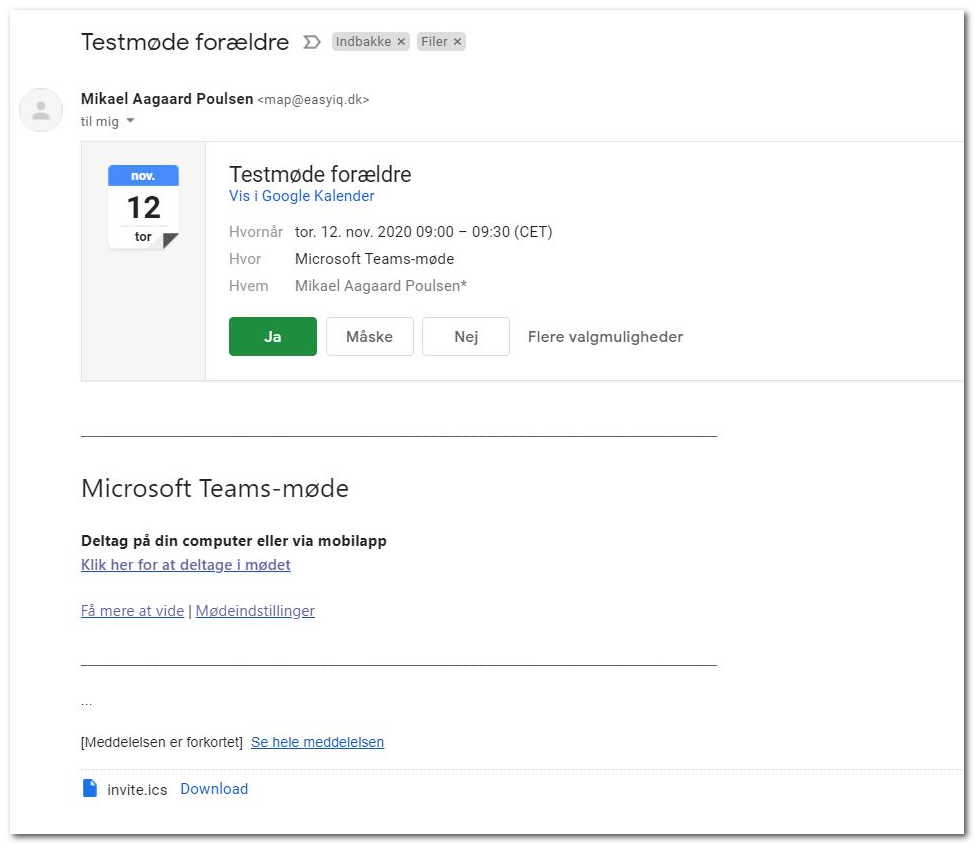Click the location text 'Microsoft Teams-møde' beside Hvor

coord(374,259)
